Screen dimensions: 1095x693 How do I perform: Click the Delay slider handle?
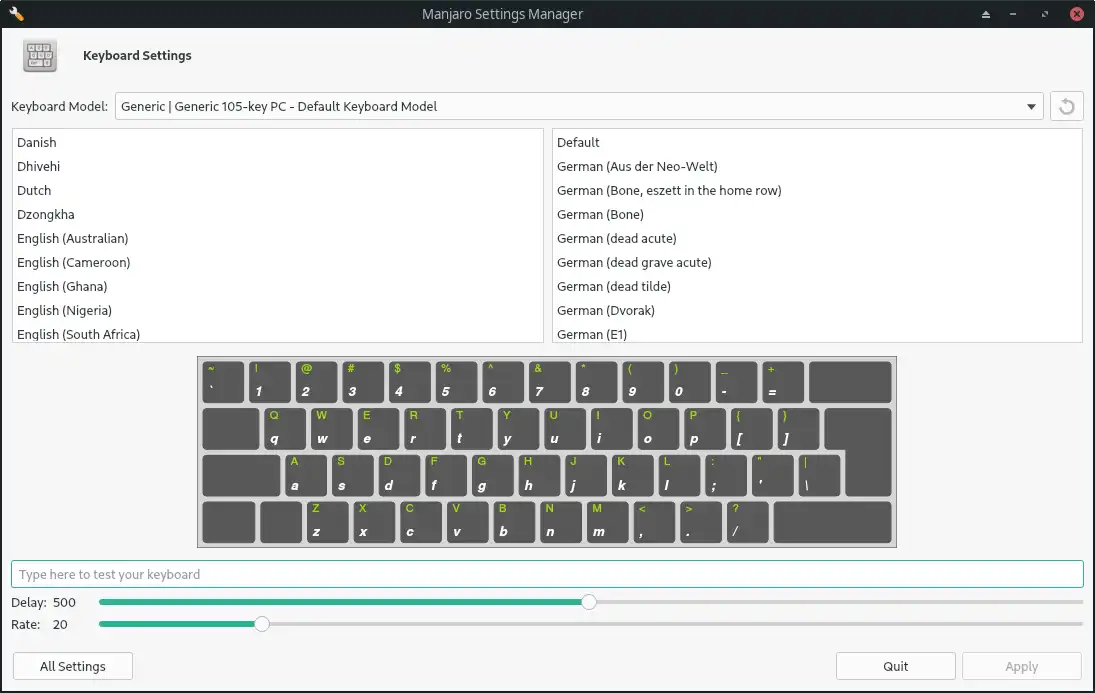589,602
